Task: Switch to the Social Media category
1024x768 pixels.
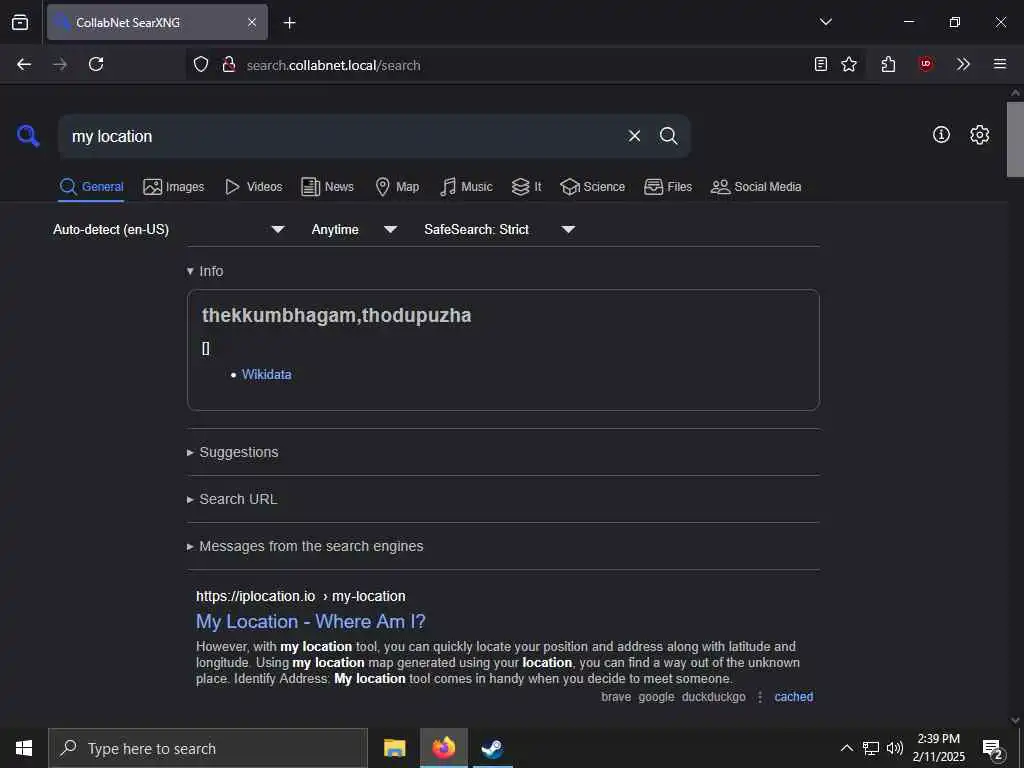Action: click(x=756, y=187)
